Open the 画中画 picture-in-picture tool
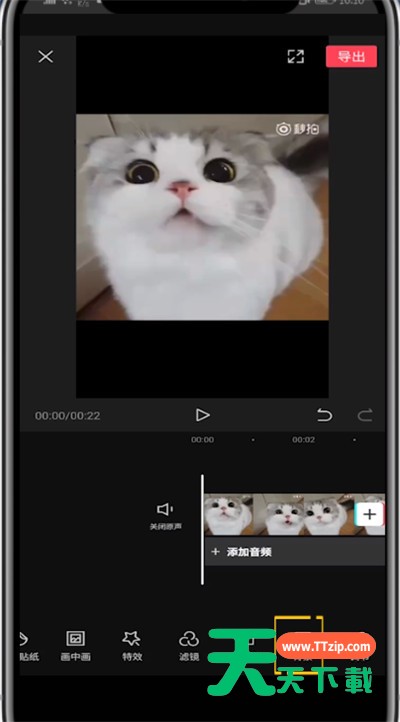This screenshot has width=400, height=722. click(x=75, y=646)
